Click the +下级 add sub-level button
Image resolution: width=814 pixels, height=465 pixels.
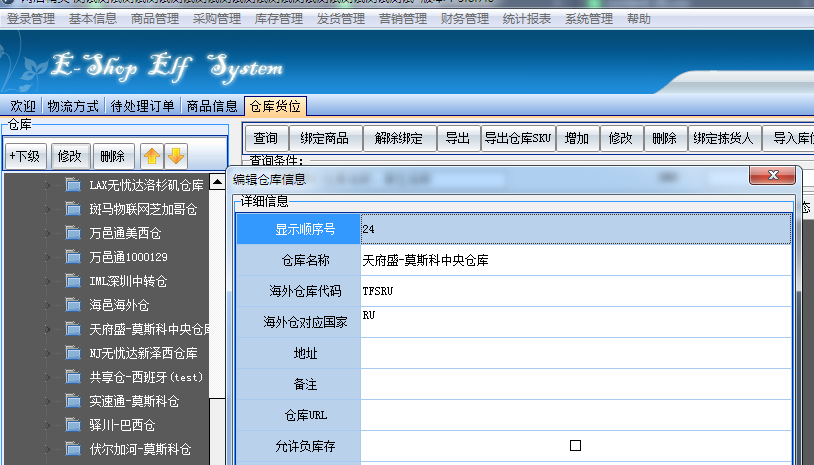click(25, 156)
